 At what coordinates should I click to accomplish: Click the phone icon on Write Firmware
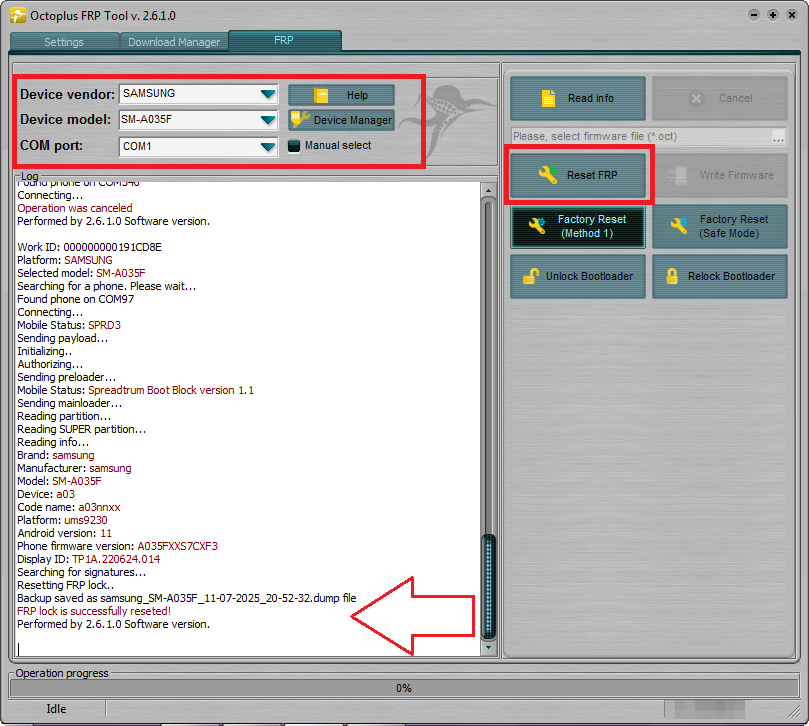click(x=676, y=175)
